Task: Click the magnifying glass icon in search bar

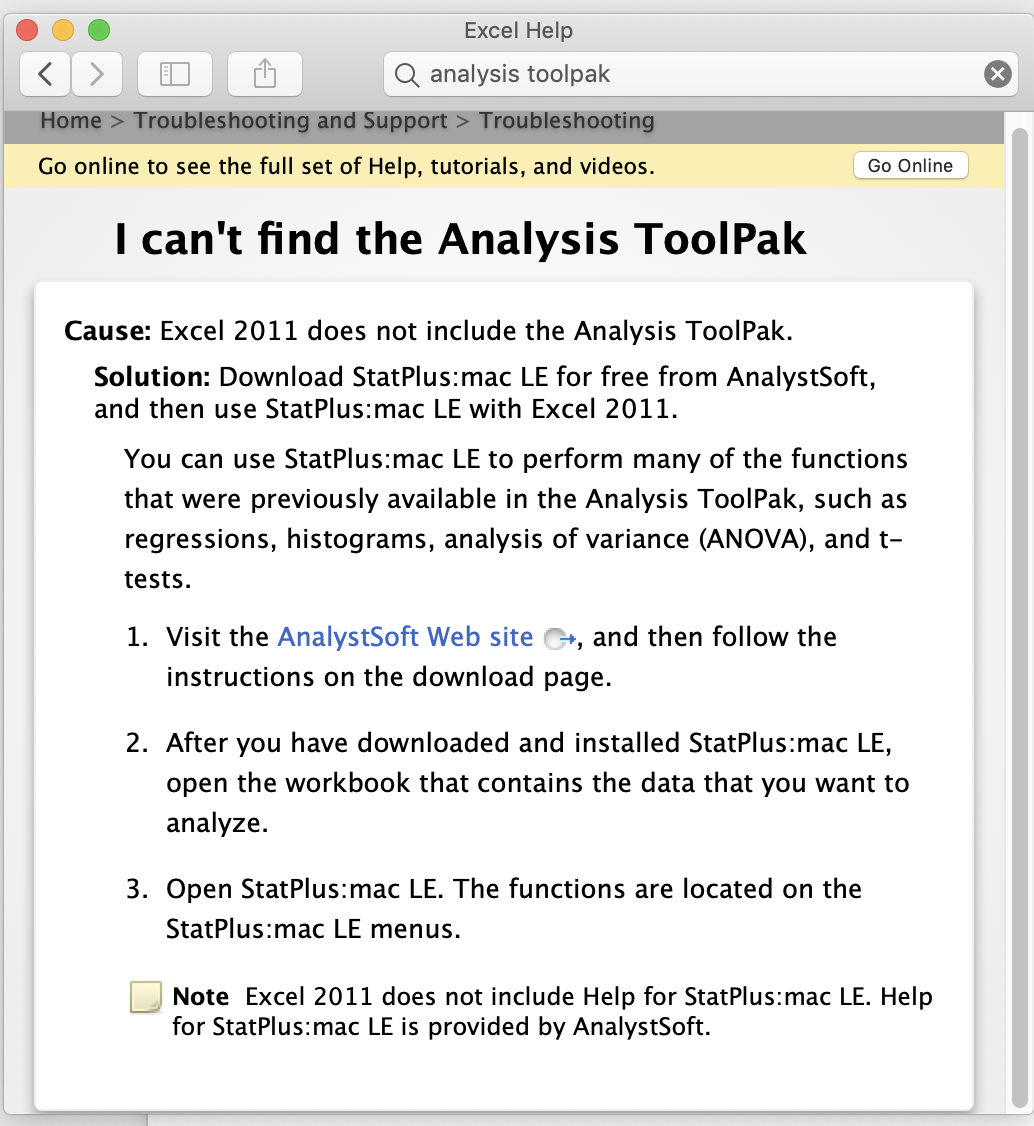Action: pyautogui.click(x=404, y=74)
